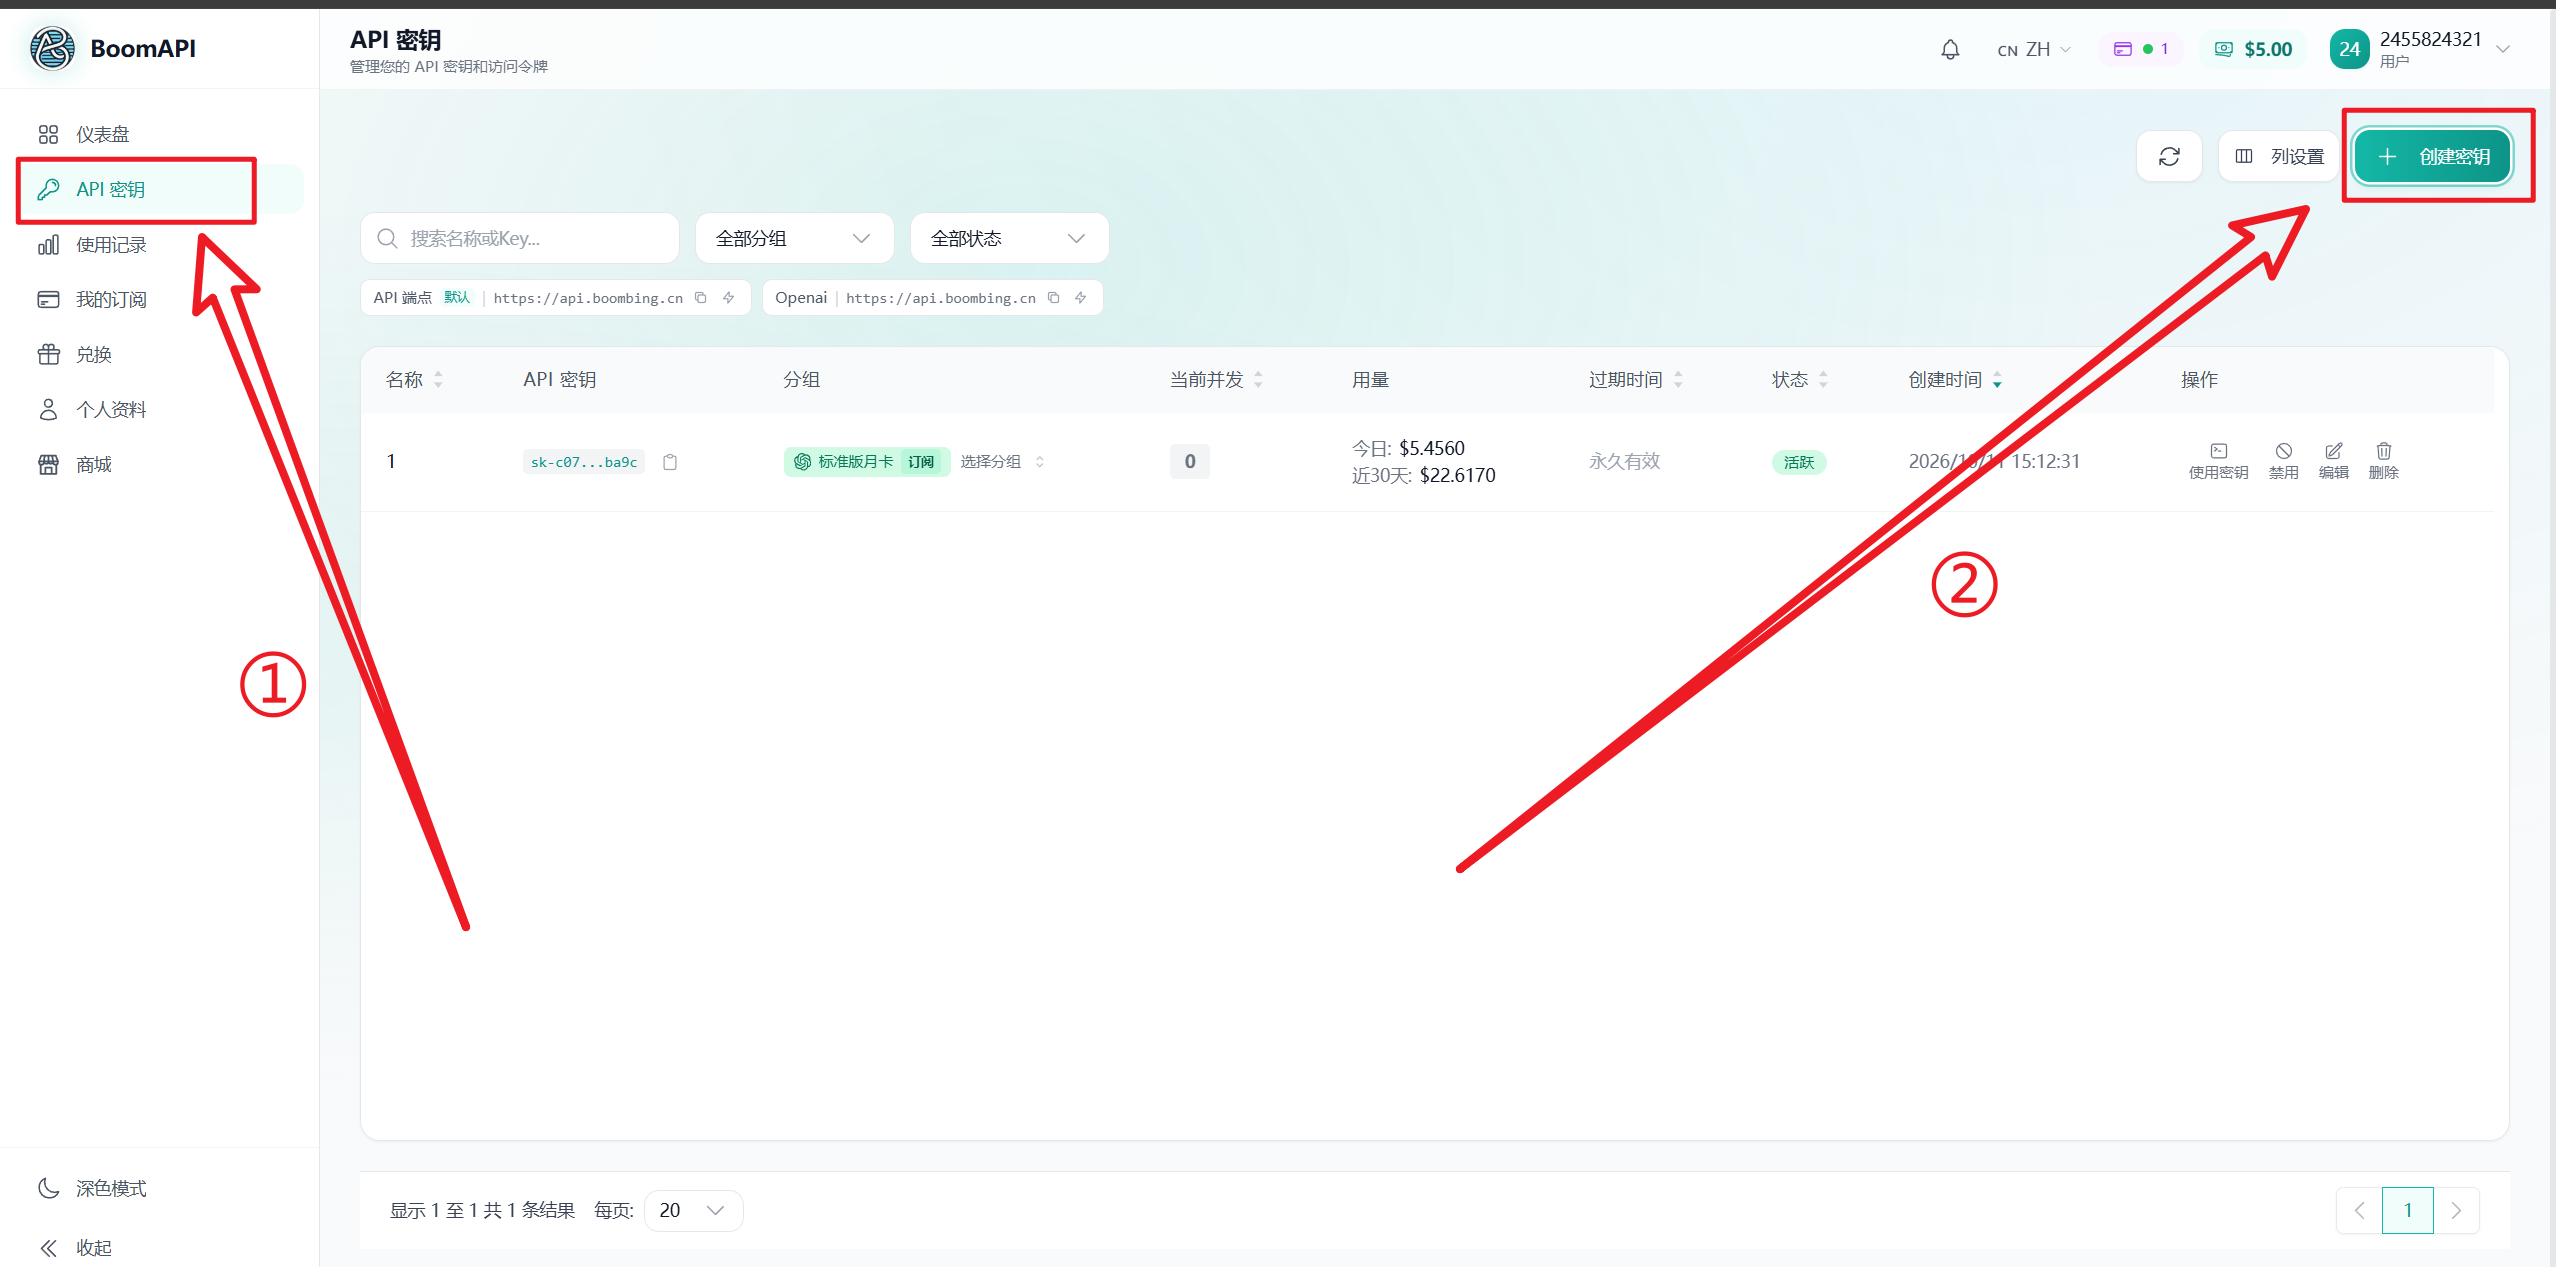Open 兑换 redeem page
The height and width of the screenshot is (1267, 2556).
pos(160,355)
